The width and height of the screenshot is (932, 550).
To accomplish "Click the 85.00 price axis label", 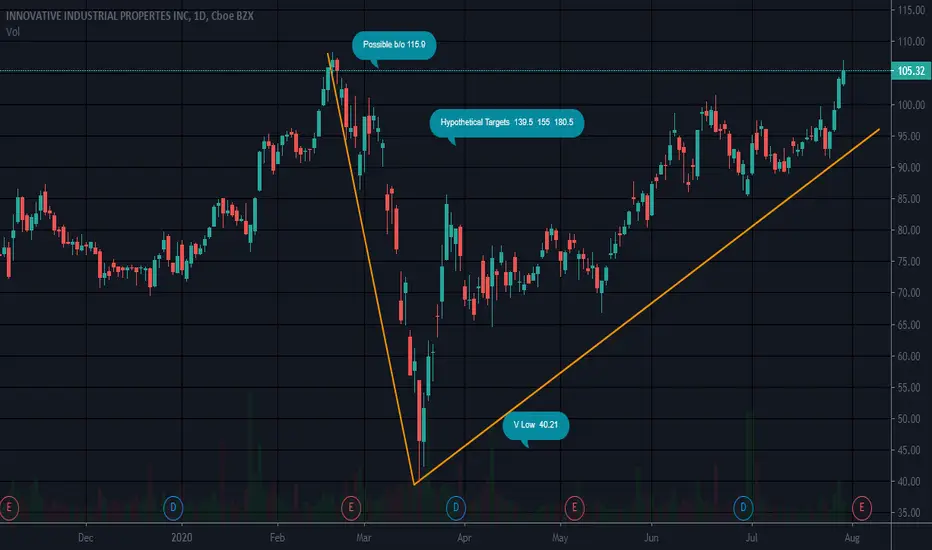I will click(911, 199).
